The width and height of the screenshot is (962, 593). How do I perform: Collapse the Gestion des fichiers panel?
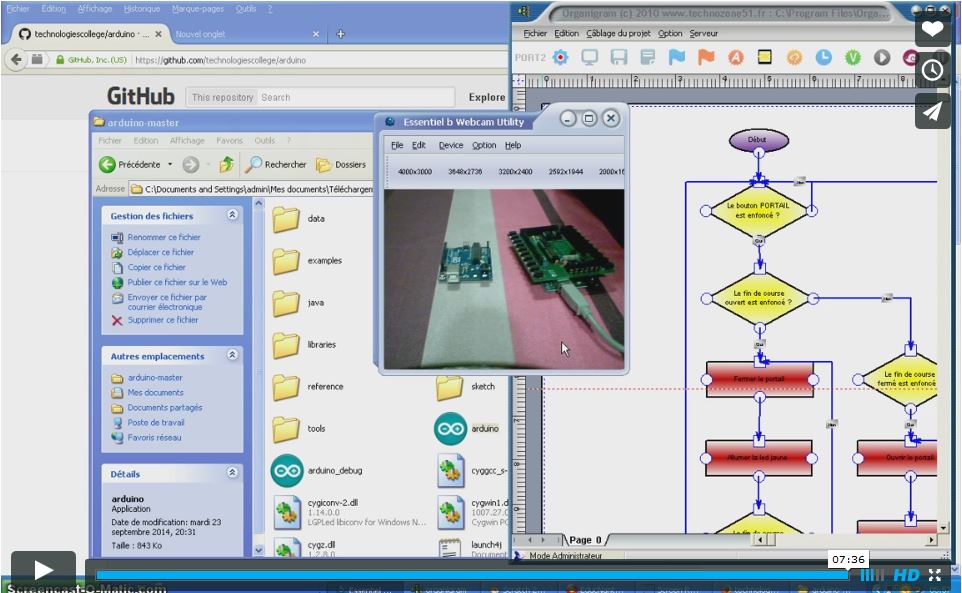232,215
